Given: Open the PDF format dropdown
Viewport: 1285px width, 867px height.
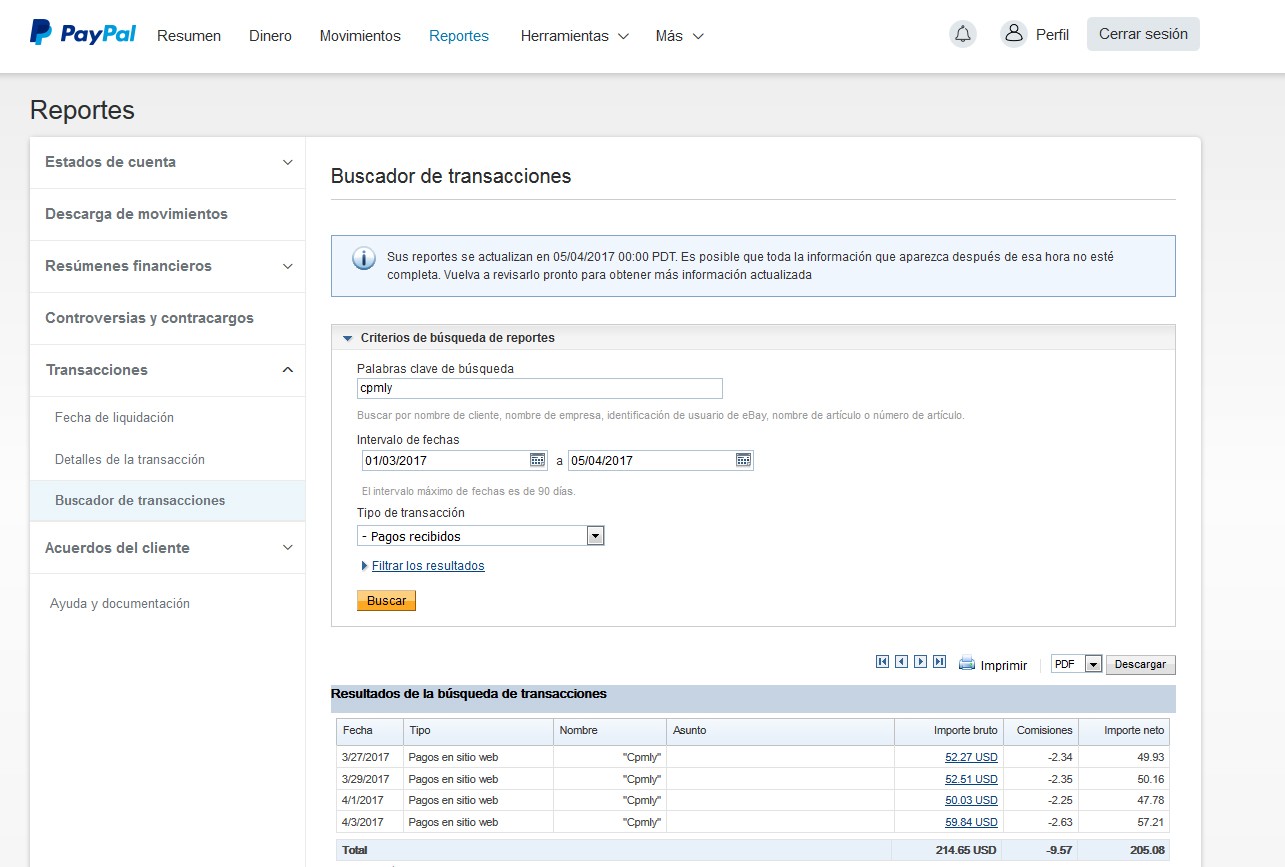Looking at the screenshot, I should click(1093, 665).
